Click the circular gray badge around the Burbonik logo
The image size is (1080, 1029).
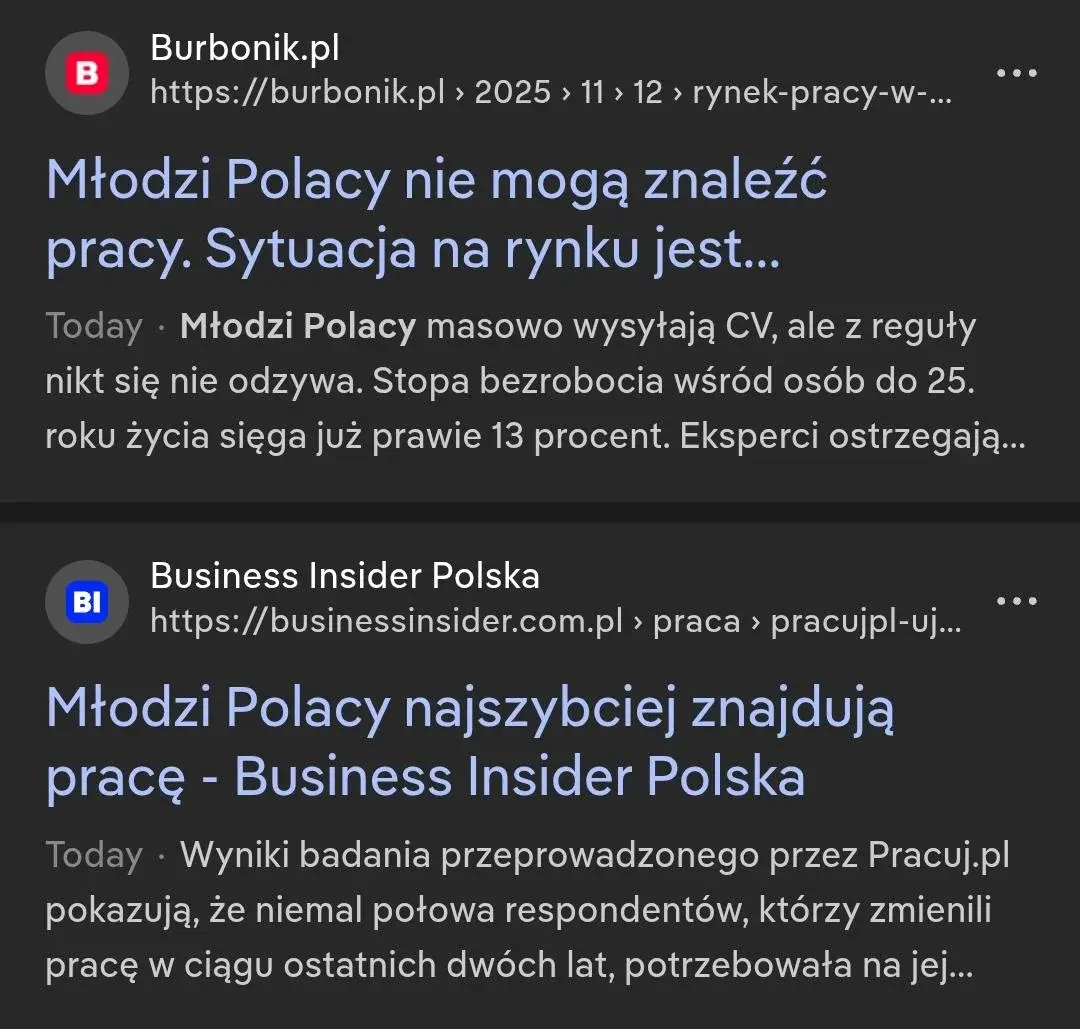click(86, 71)
